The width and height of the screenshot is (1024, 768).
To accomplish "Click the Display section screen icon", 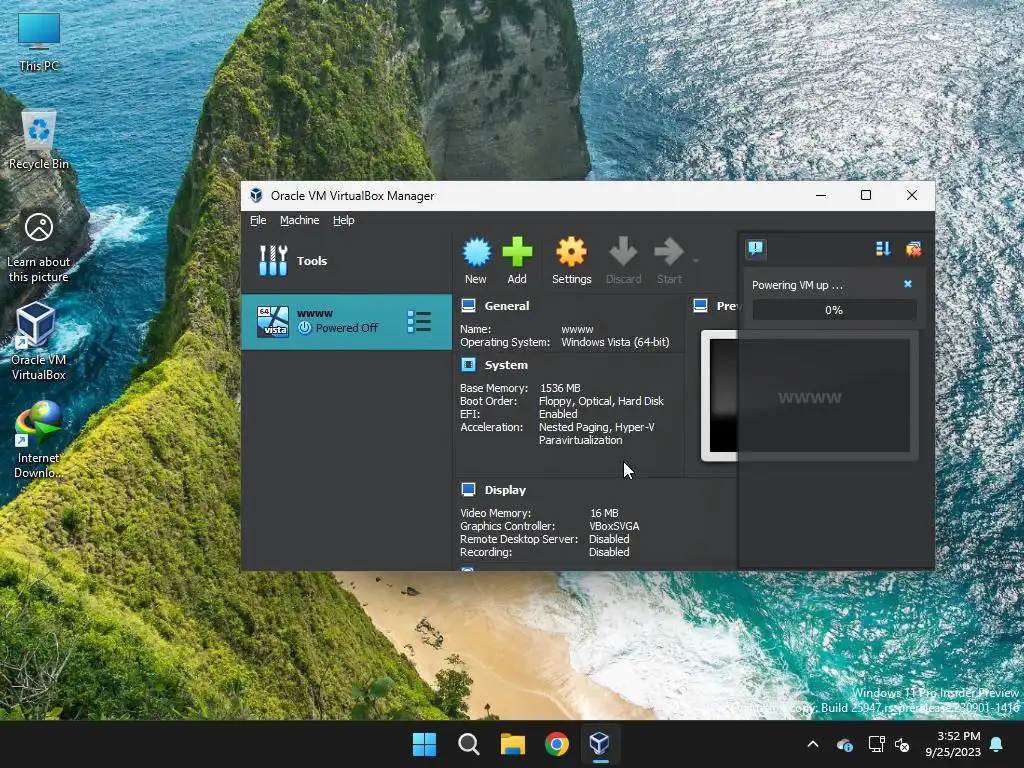I will coord(468,489).
